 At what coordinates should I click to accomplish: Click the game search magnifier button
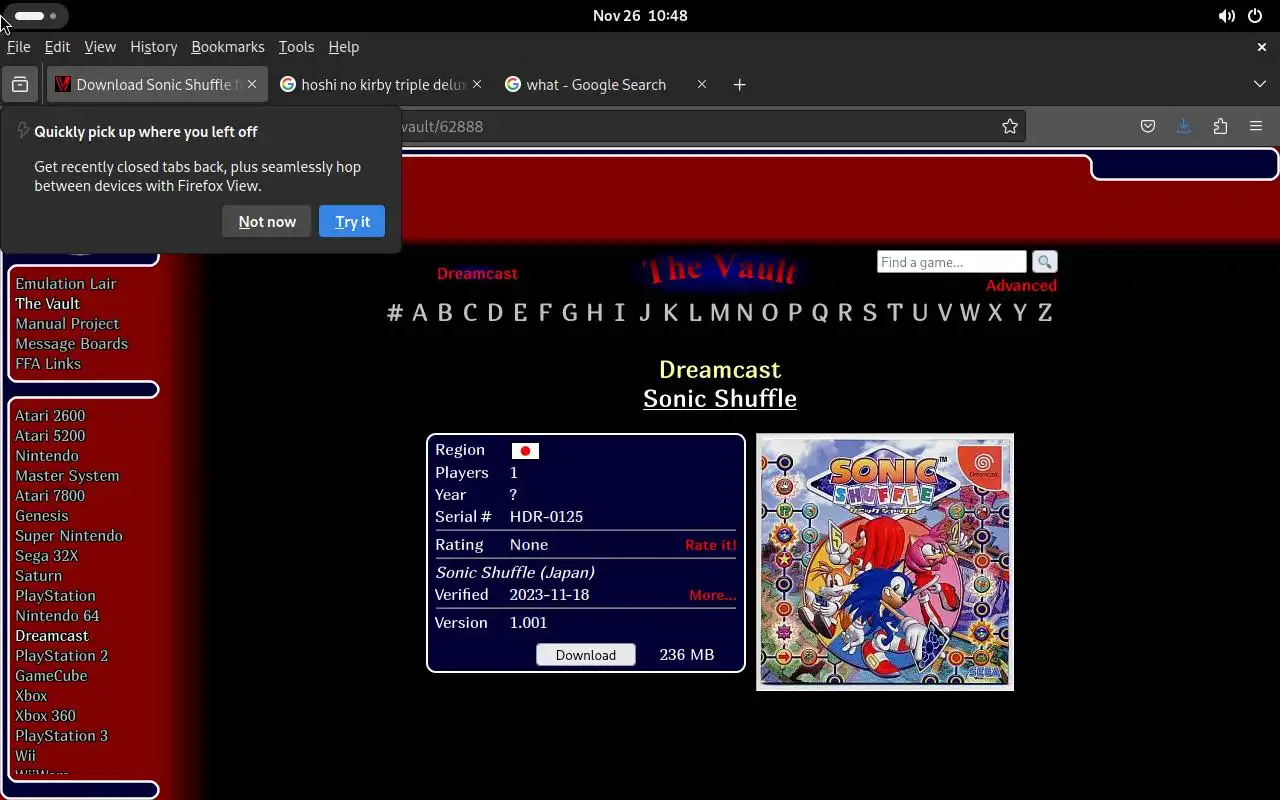[x=1044, y=262]
